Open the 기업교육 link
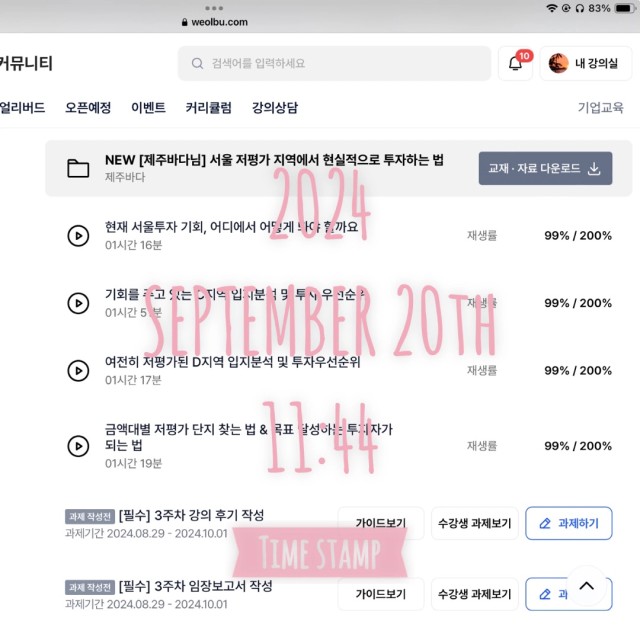Screen dimensions: 640x640 (600, 107)
